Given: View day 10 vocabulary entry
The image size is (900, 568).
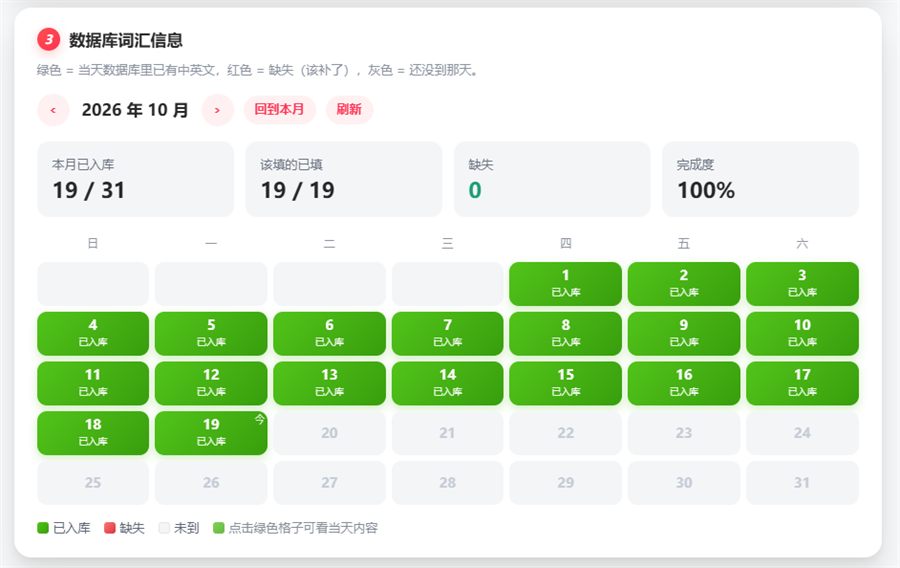Looking at the screenshot, I should pyautogui.click(x=802, y=333).
